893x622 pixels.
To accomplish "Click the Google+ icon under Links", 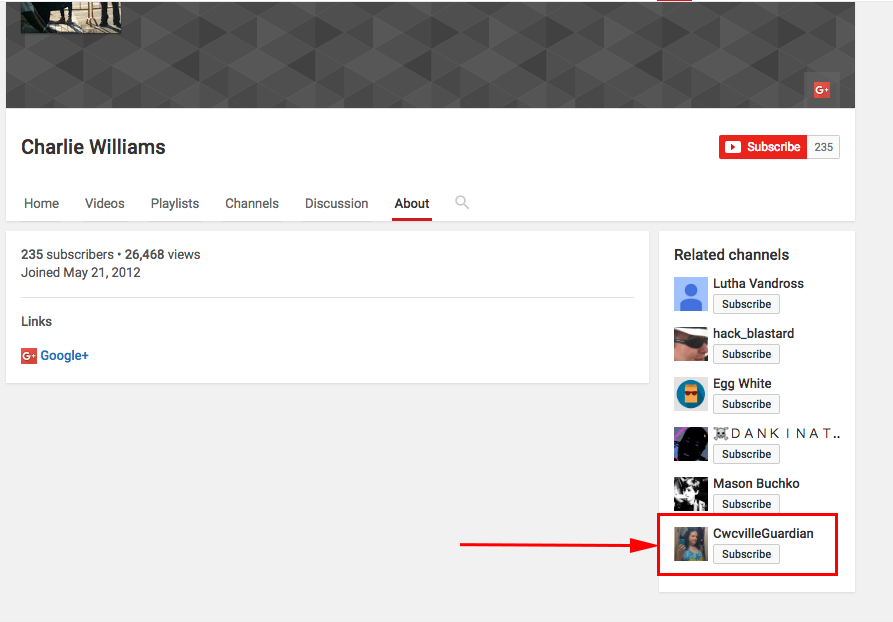I will [x=29, y=356].
